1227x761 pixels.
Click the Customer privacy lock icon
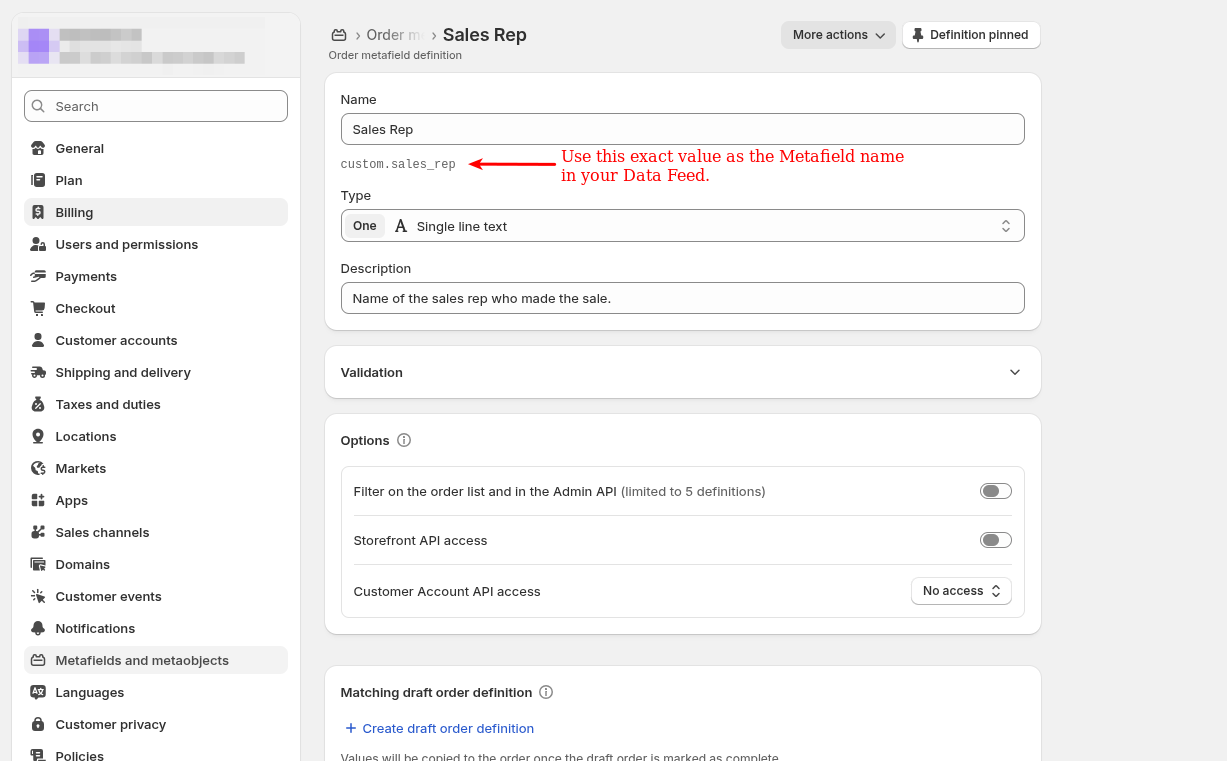click(38, 724)
